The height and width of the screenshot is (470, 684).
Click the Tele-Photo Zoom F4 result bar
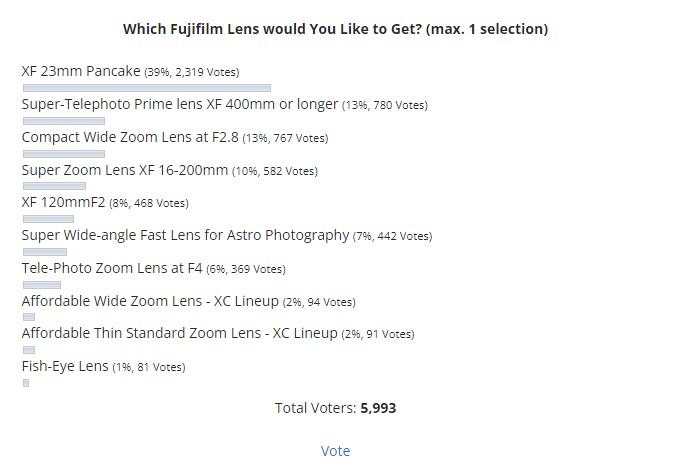click(42, 285)
